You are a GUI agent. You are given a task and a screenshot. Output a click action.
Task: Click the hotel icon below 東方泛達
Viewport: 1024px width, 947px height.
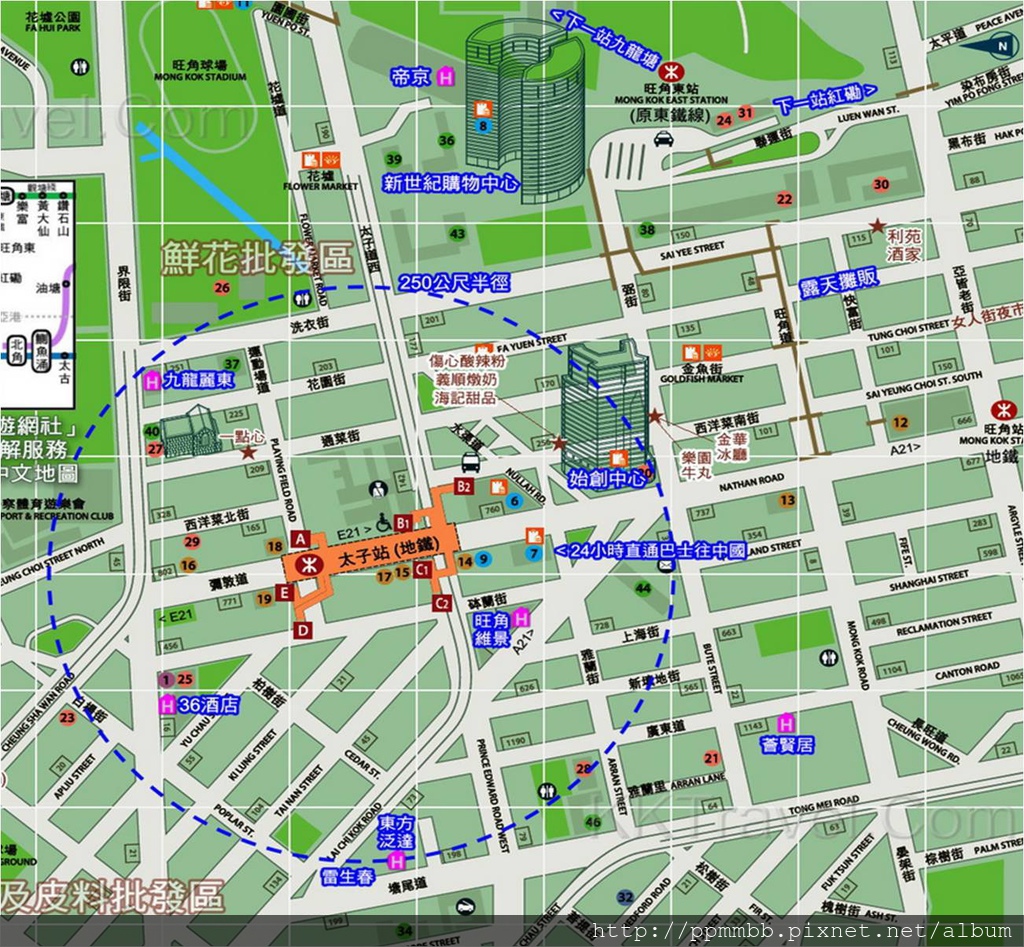tap(396, 862)
